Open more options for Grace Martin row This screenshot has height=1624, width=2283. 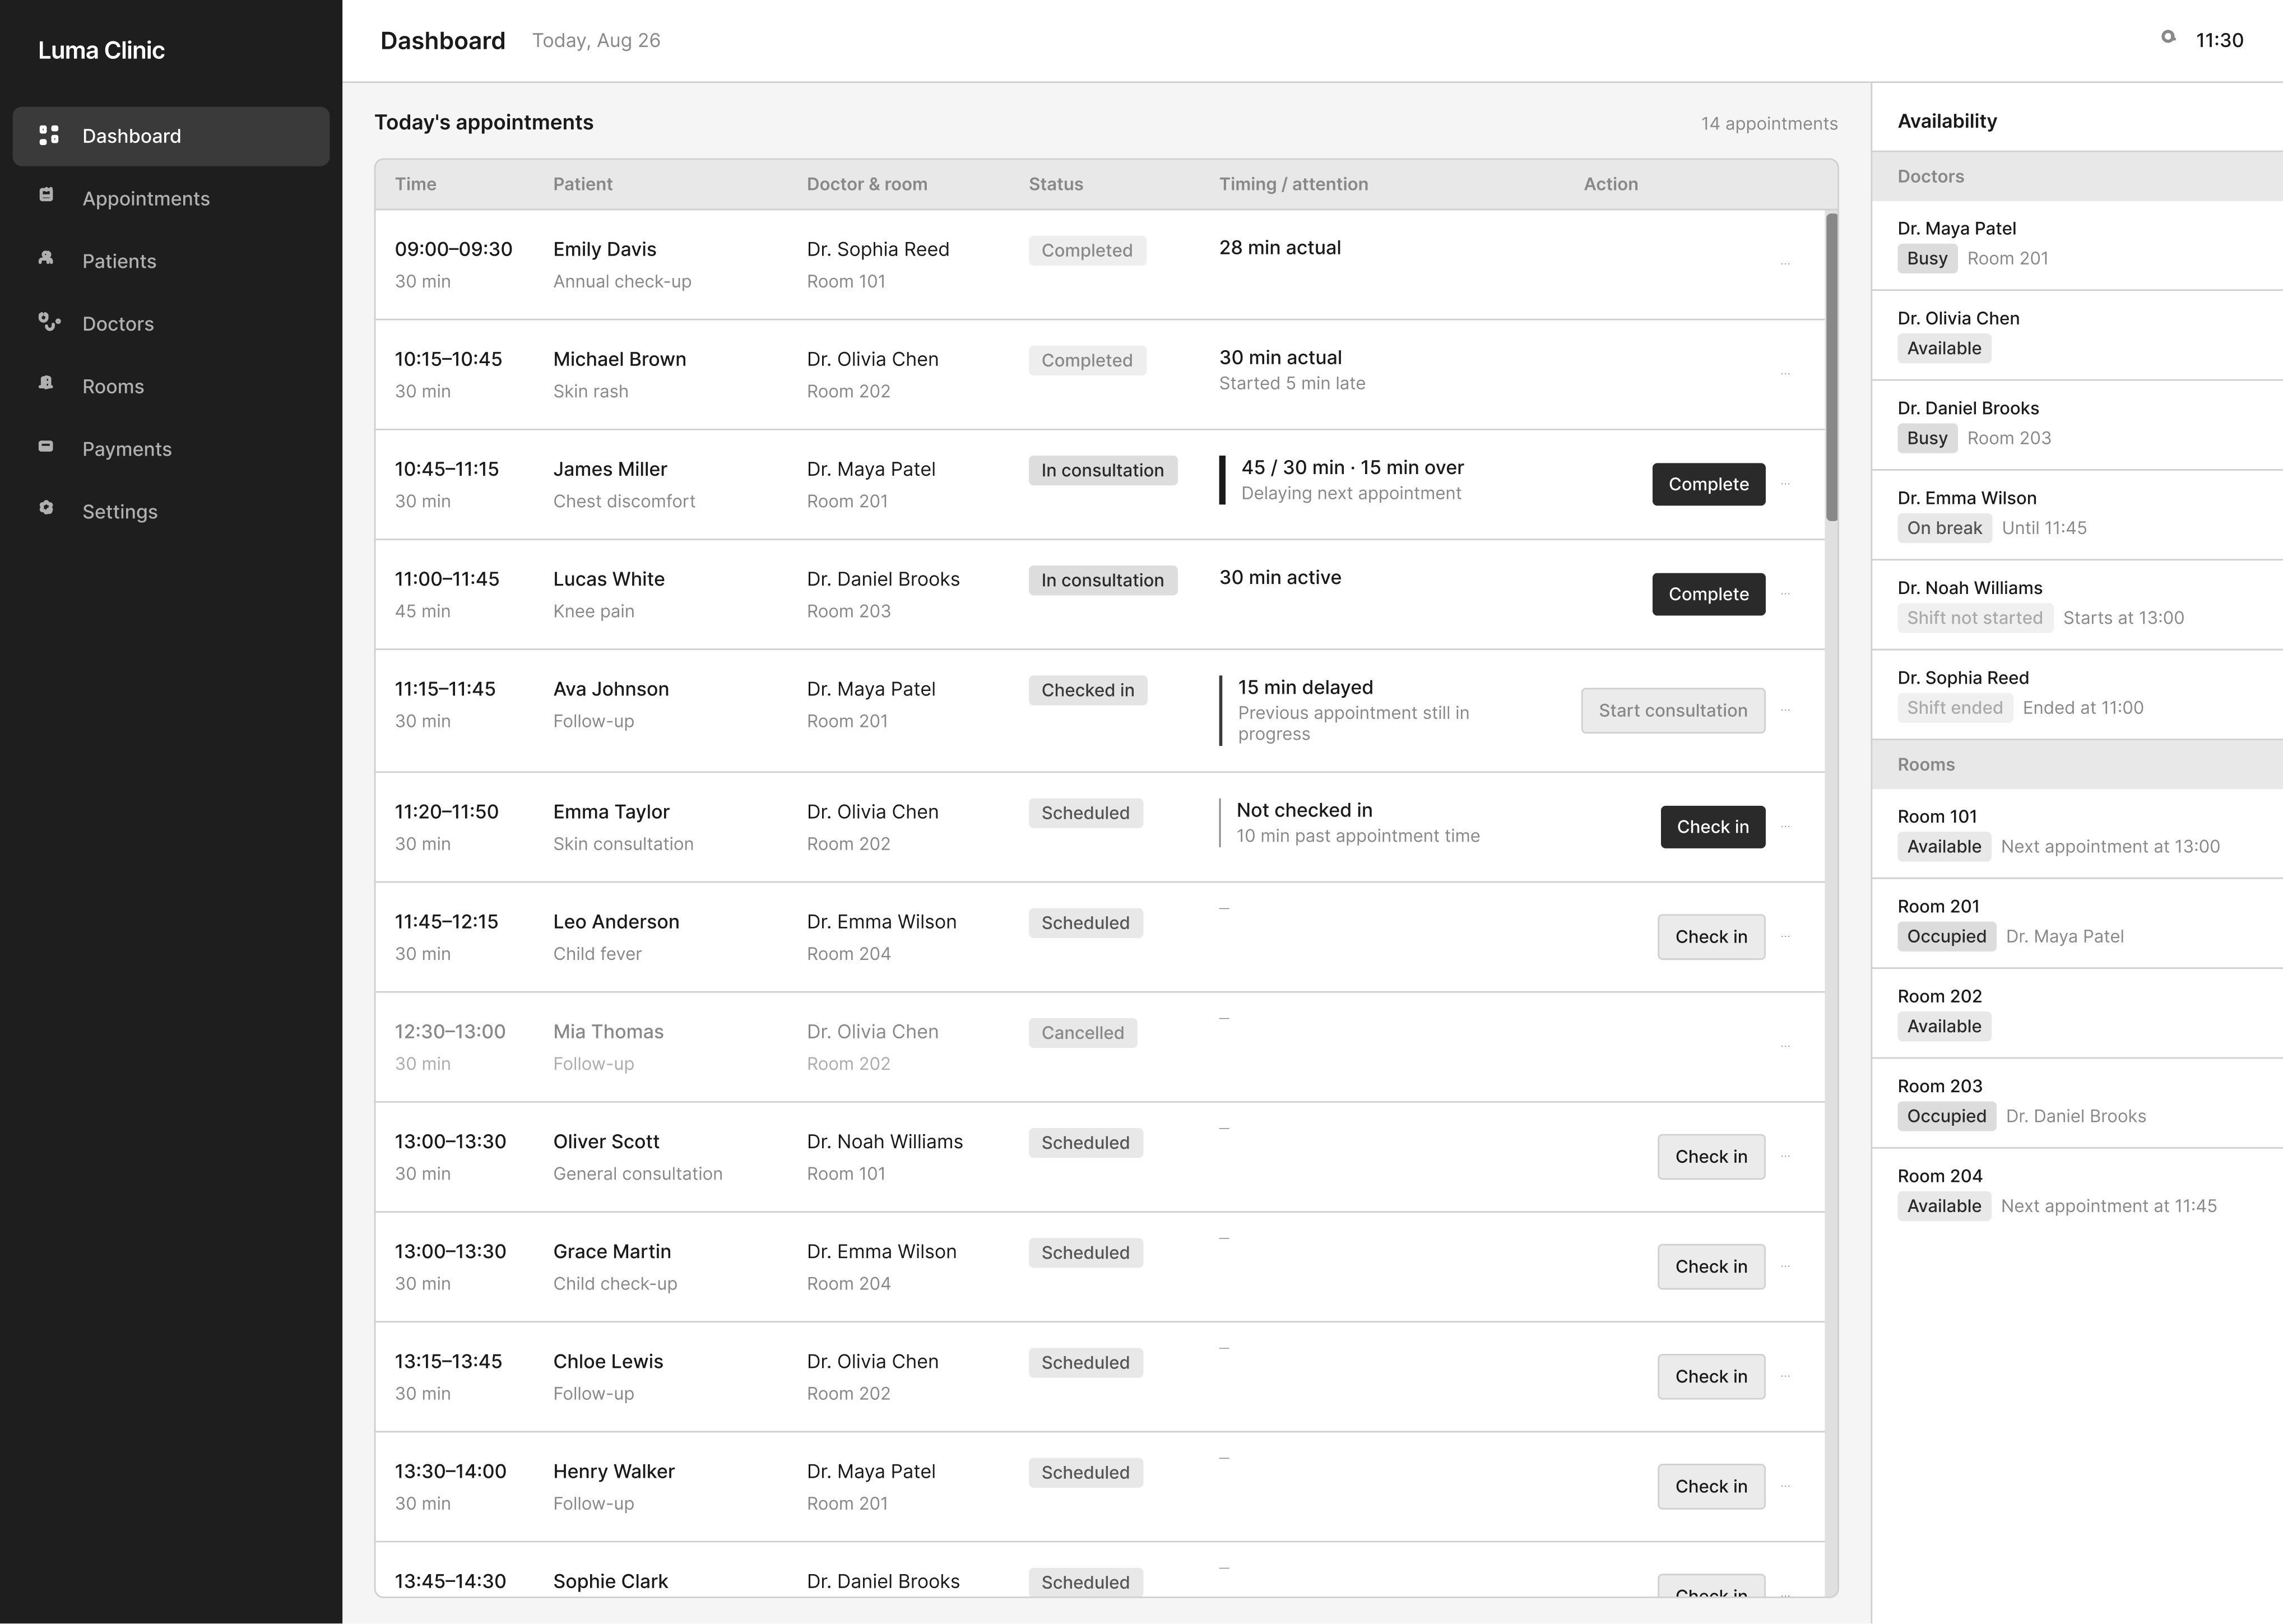[x=1785, y=1267]
